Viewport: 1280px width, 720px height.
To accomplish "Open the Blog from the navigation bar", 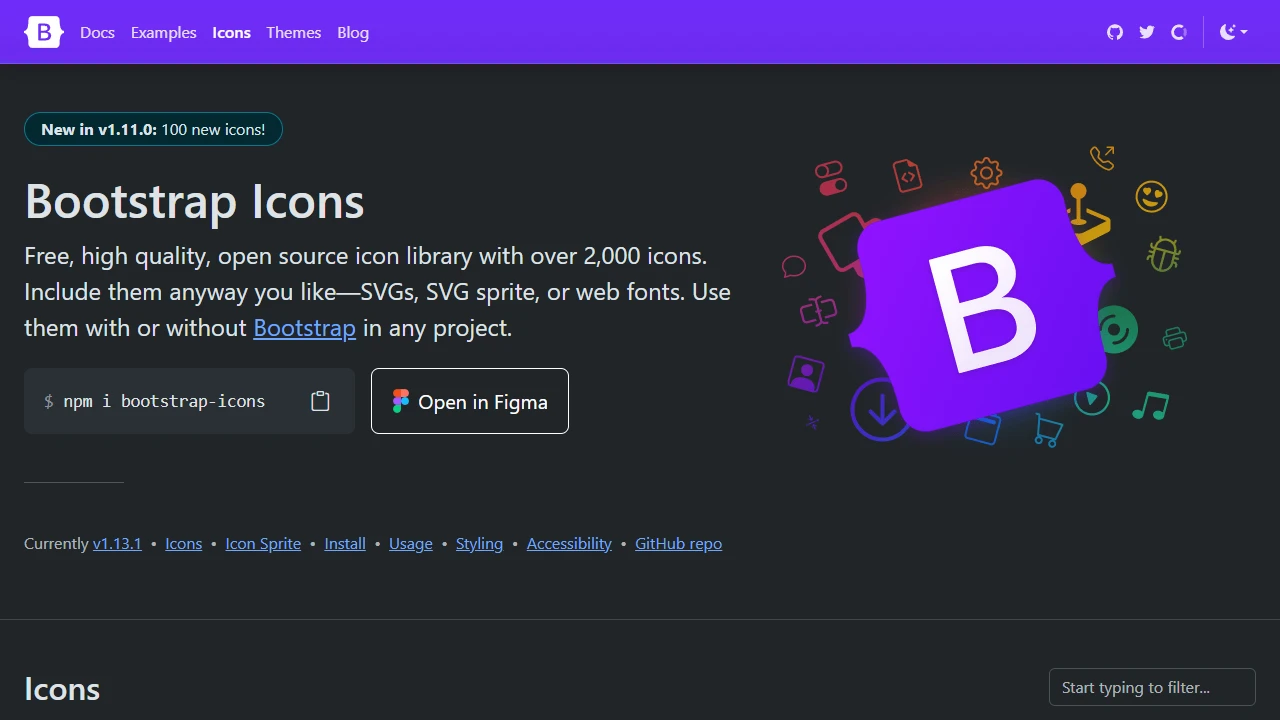I will 352,32.
